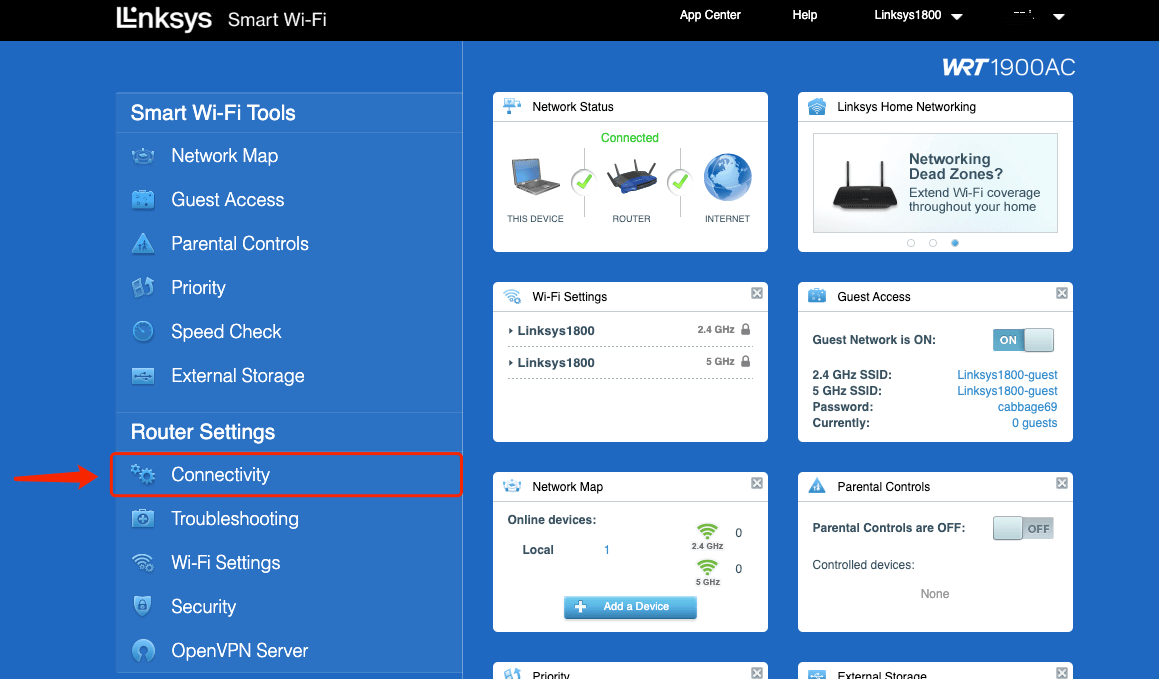The image size is (1159, 679).
Task: Click the Wi-Fi Settings sidebar icon
Action: coord(143,563)
